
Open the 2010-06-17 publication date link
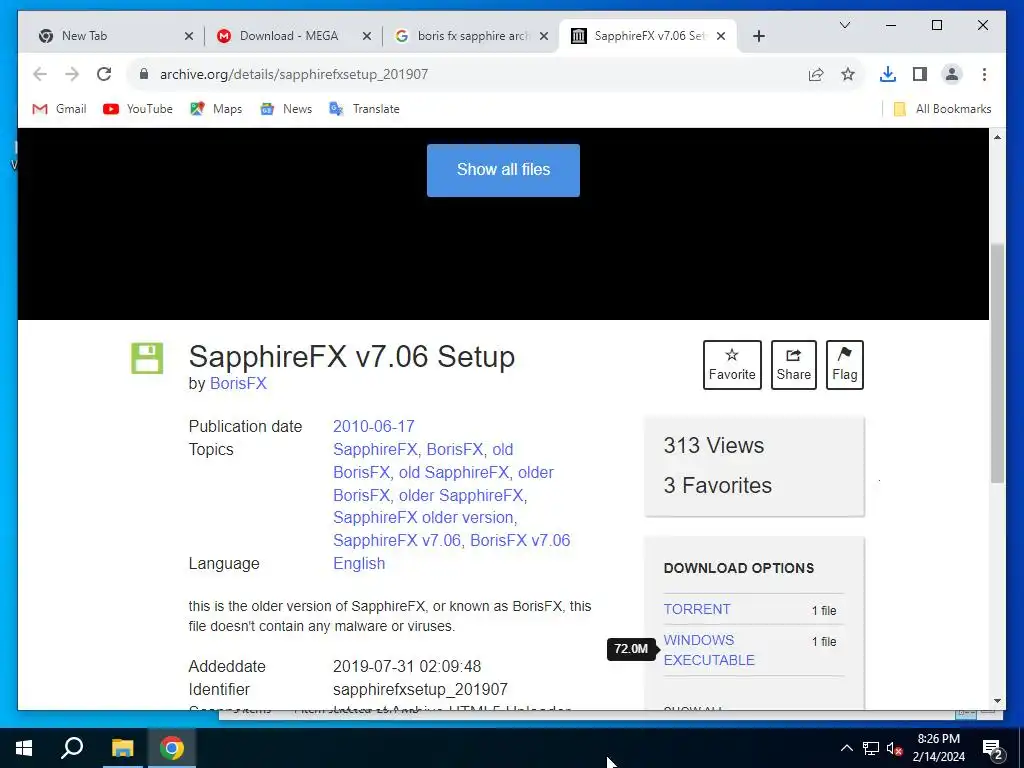(374, 426)
